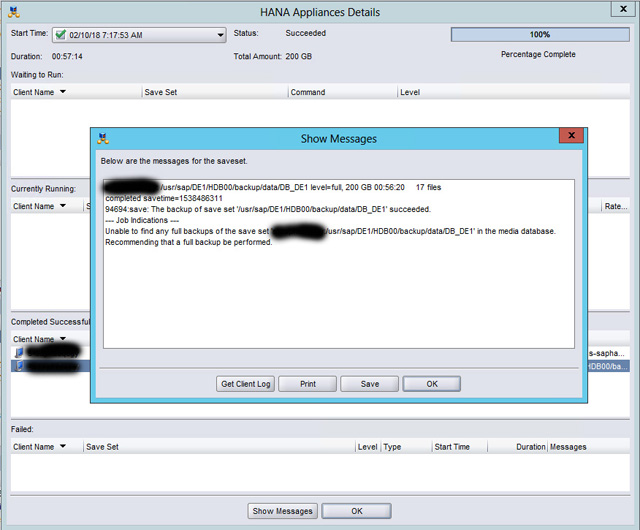The height and width of the screenshot is (530, 640).
Task: Click 'completed savetime=1538486311' line
Action: coord(164,198)
